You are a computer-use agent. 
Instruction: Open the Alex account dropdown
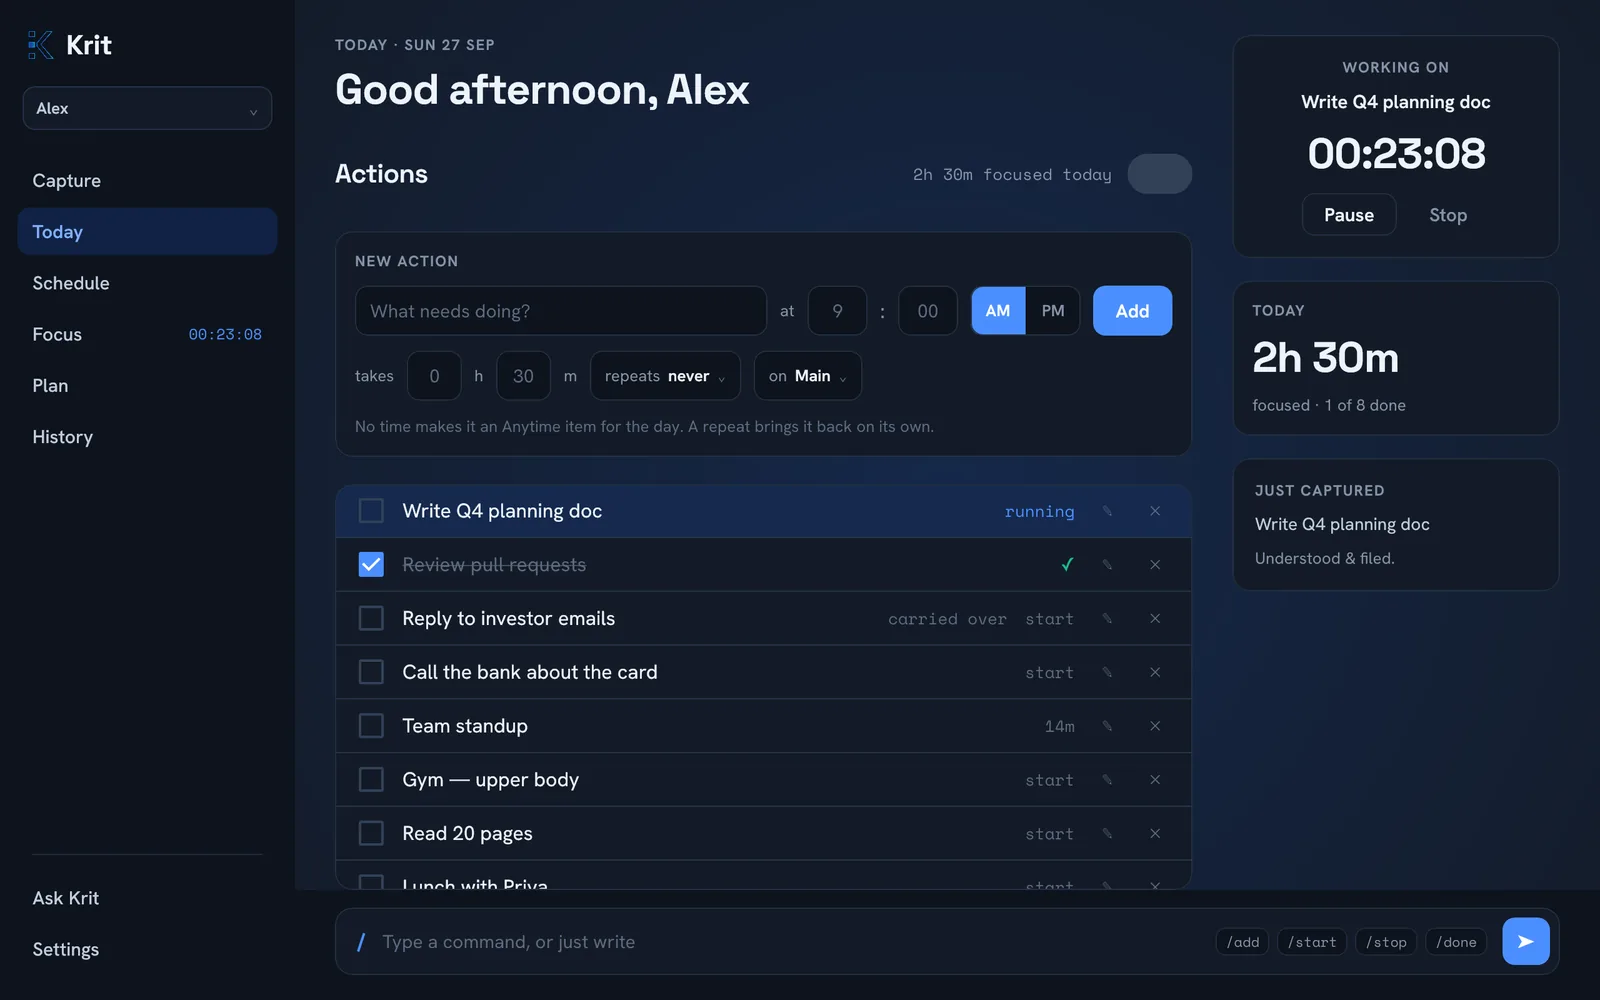tap(147, 108)
